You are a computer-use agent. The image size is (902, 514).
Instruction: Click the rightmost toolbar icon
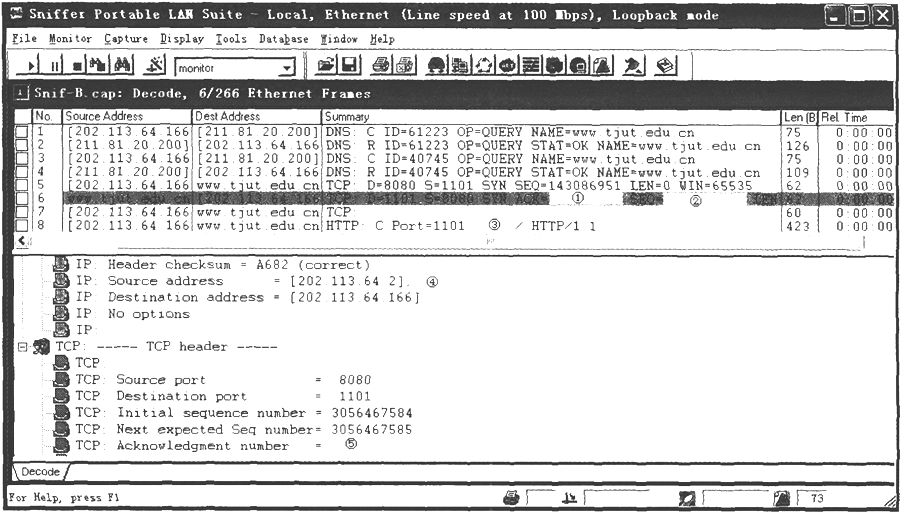664,67
